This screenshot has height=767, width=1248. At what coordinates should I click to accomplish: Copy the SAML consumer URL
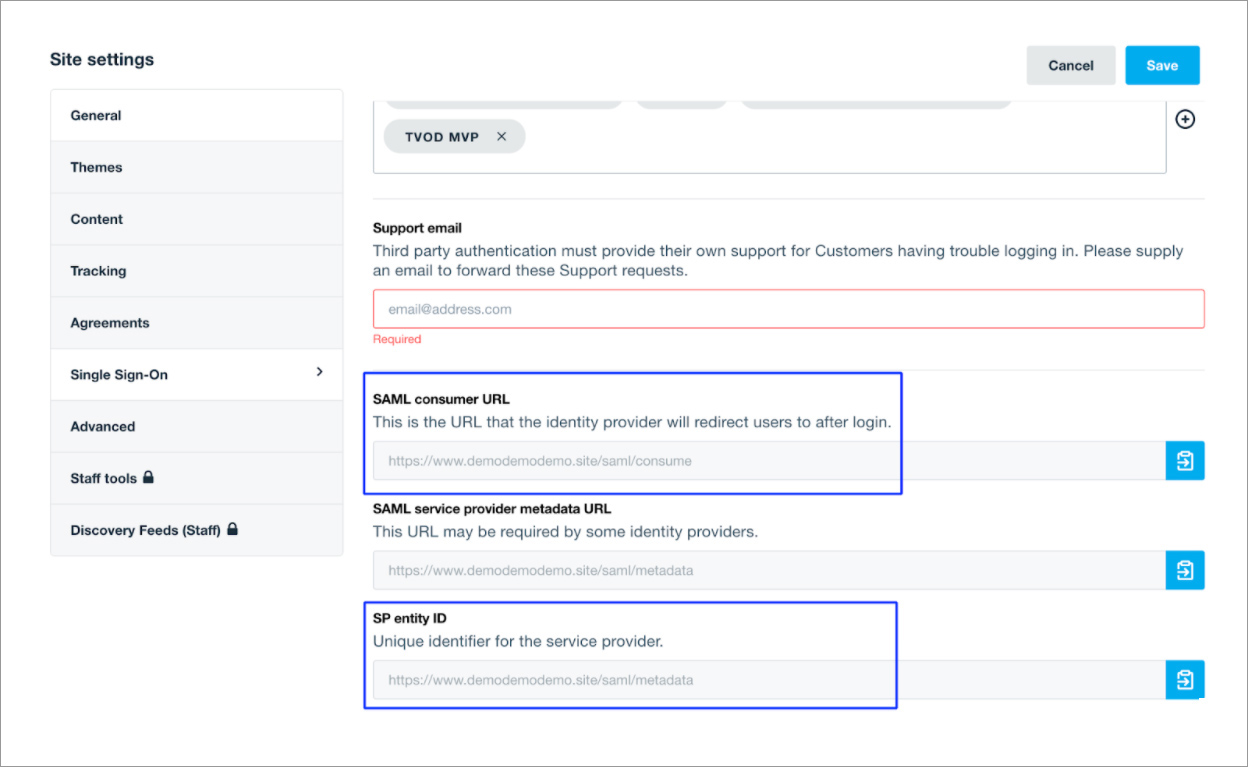[1185, 461]
